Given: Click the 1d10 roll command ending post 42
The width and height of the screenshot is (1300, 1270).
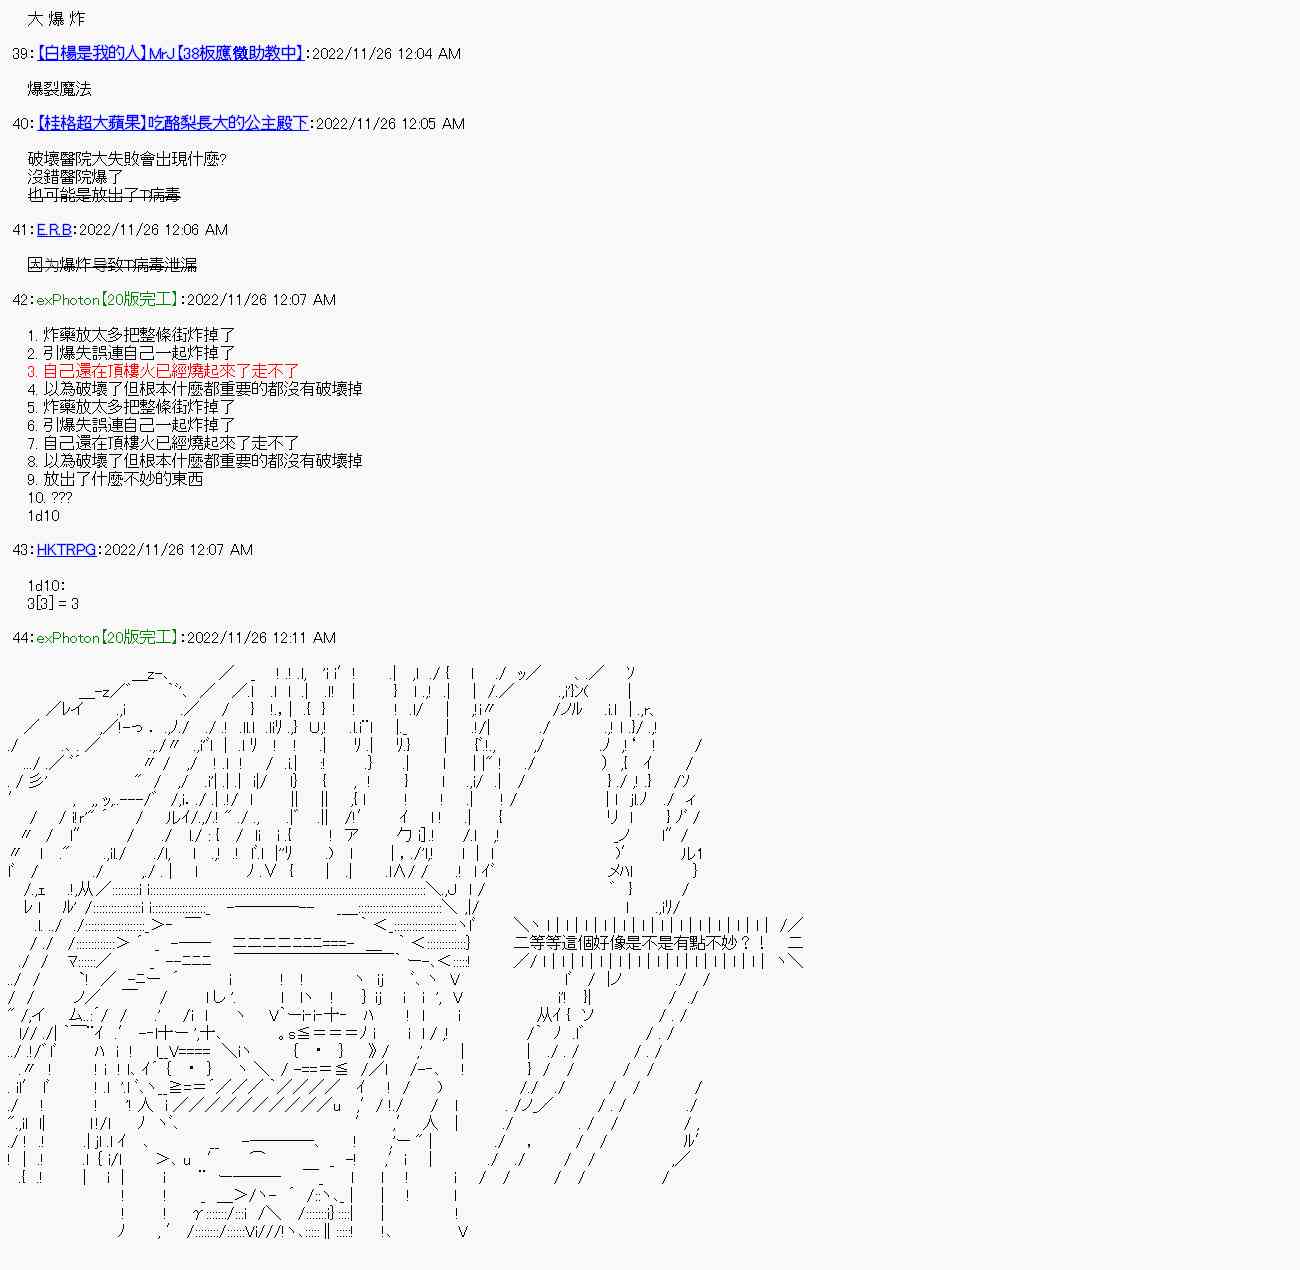Looking at the screenshot, I should coord(43,516).
